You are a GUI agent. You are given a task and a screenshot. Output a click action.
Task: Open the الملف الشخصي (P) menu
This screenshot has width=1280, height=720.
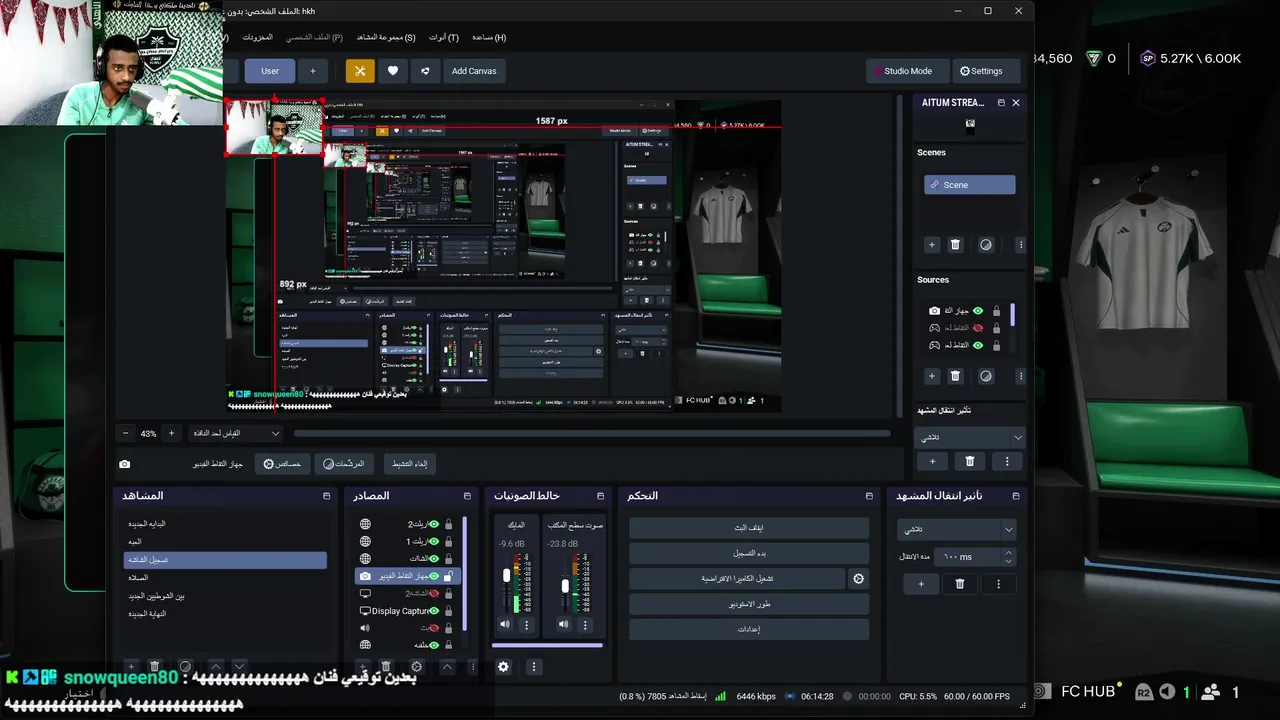tap(314, 37)
